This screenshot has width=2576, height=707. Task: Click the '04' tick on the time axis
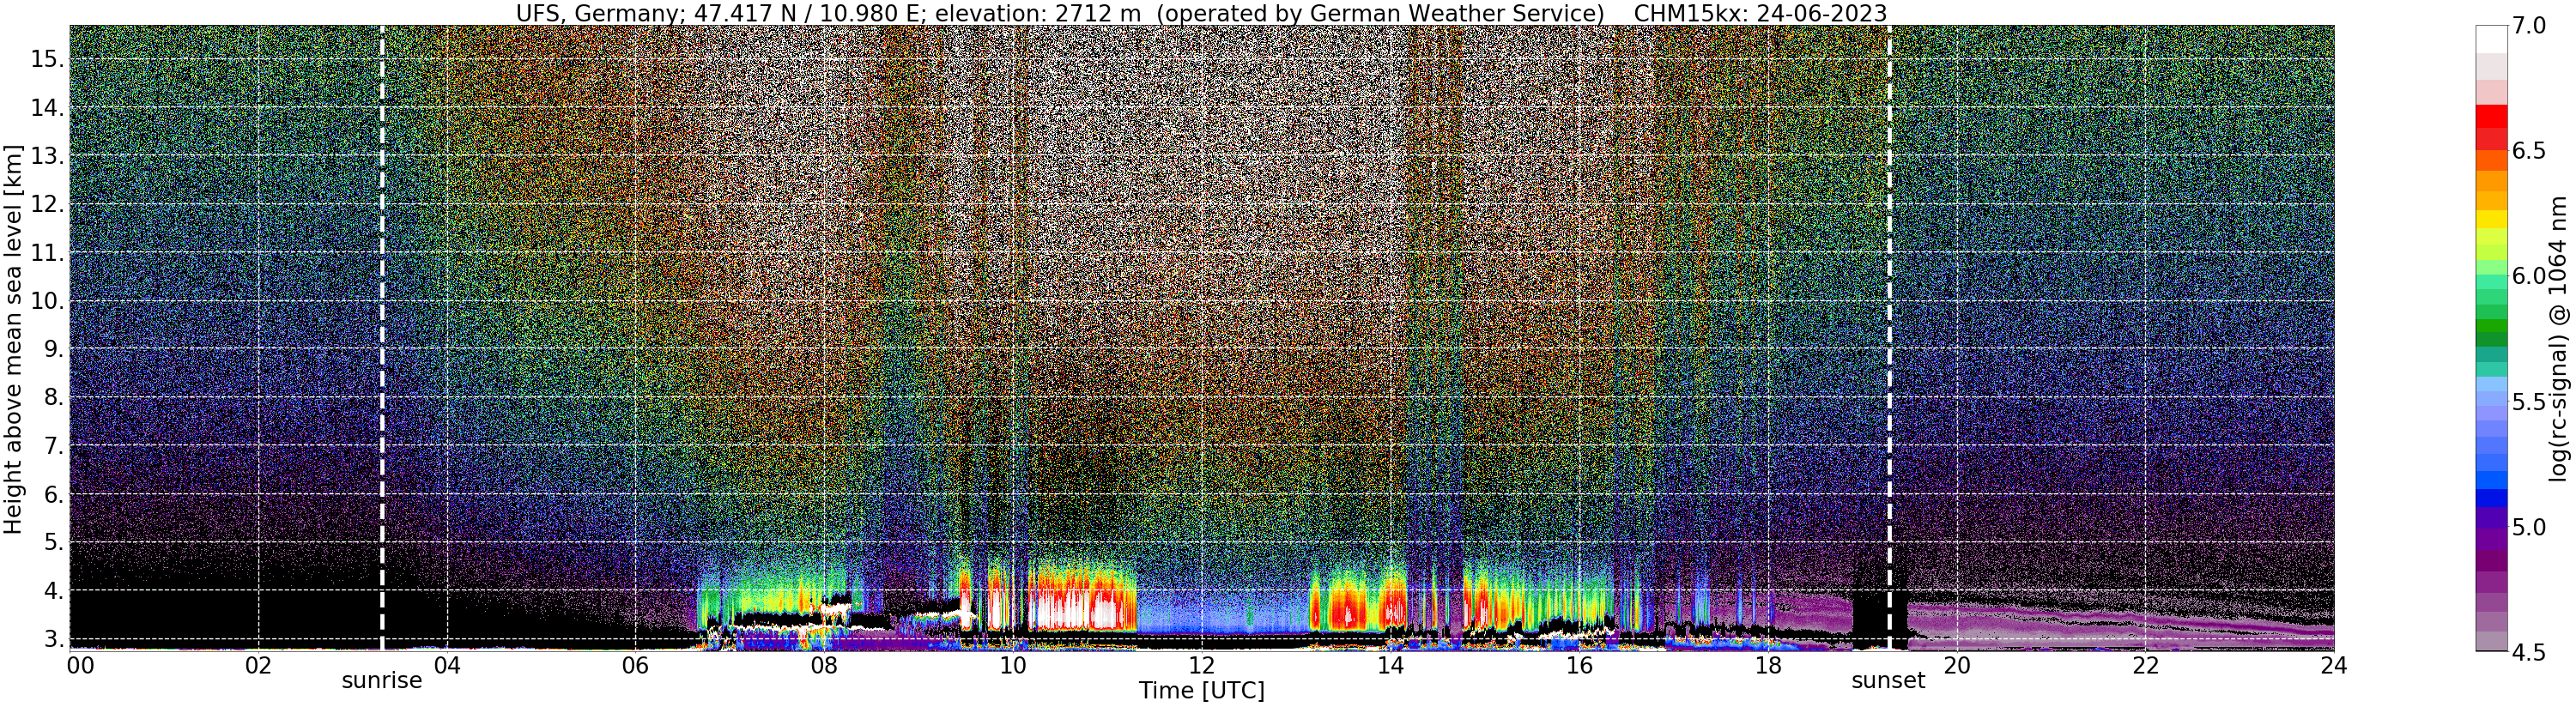coord(447,664)
